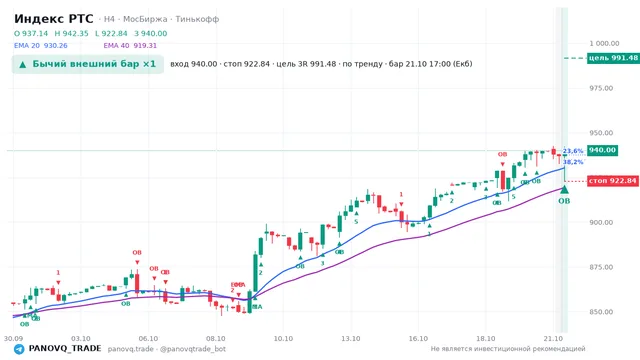Click the 'H 942.35' high value
Viewport: 640px width, 360px height.
tap(71, 33)
